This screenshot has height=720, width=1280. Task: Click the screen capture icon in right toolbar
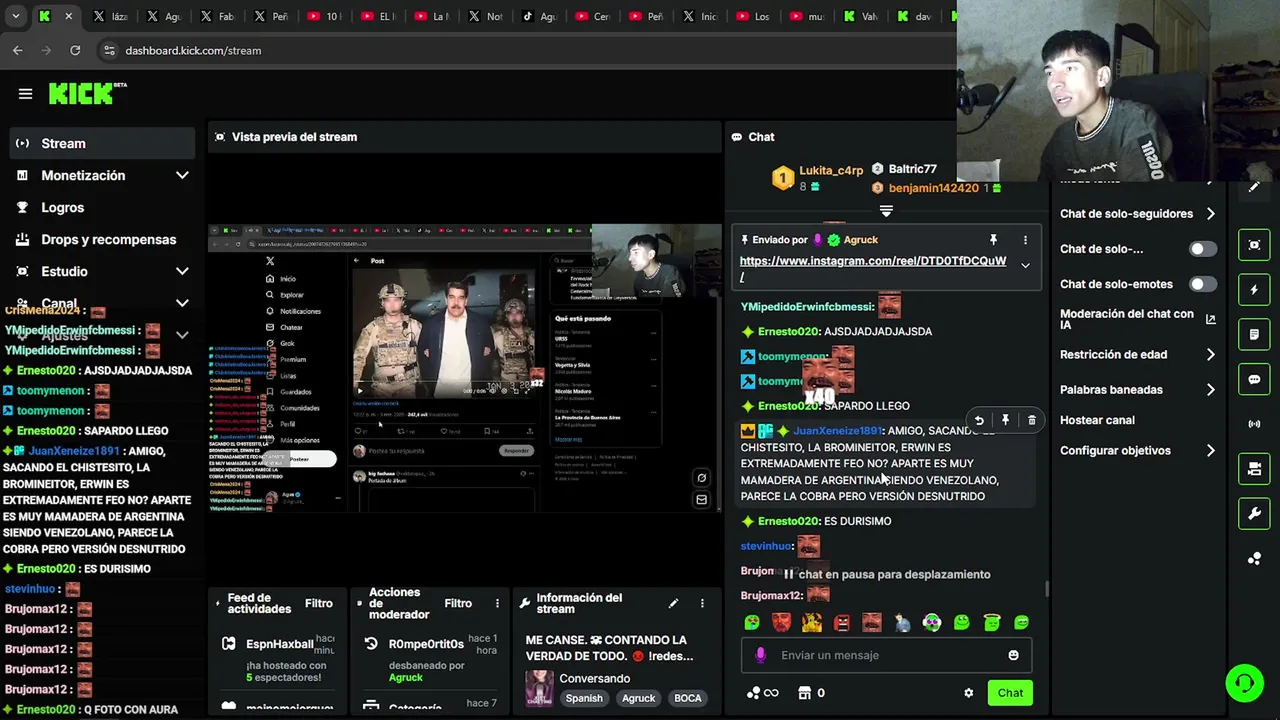tap(1254, 245)
